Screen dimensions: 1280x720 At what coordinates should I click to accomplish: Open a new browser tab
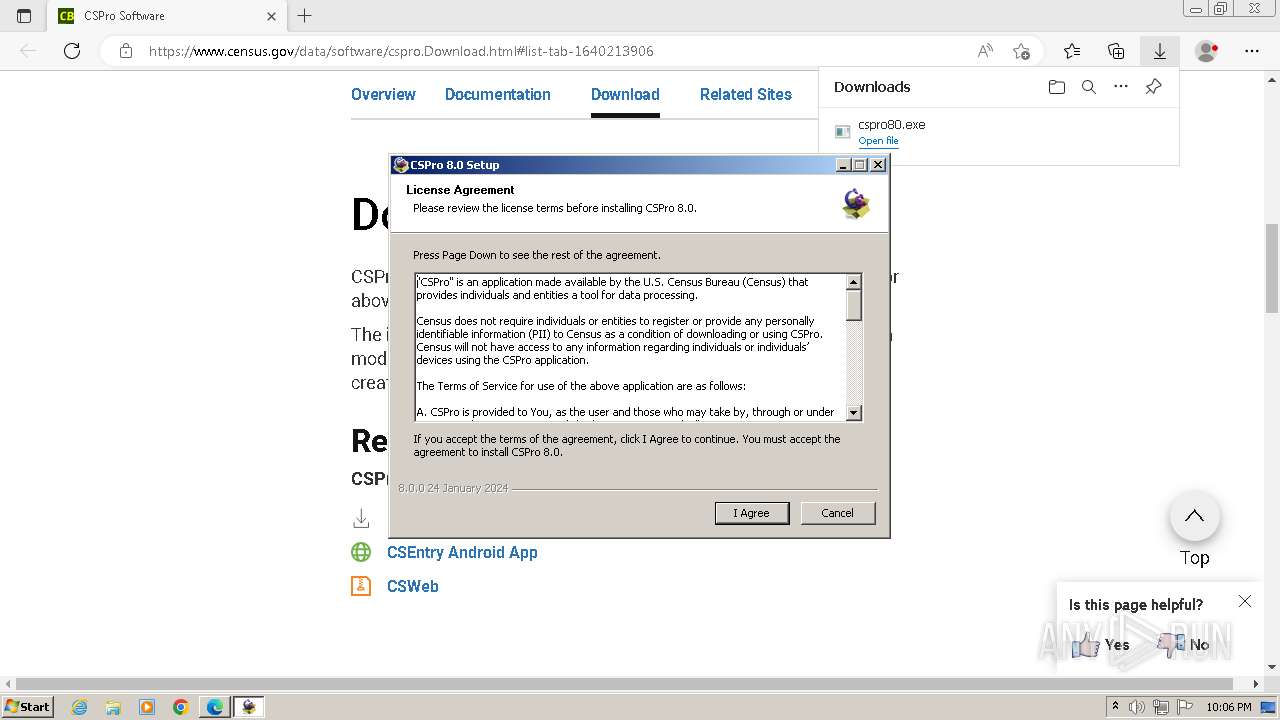click(x=305, y=16)
